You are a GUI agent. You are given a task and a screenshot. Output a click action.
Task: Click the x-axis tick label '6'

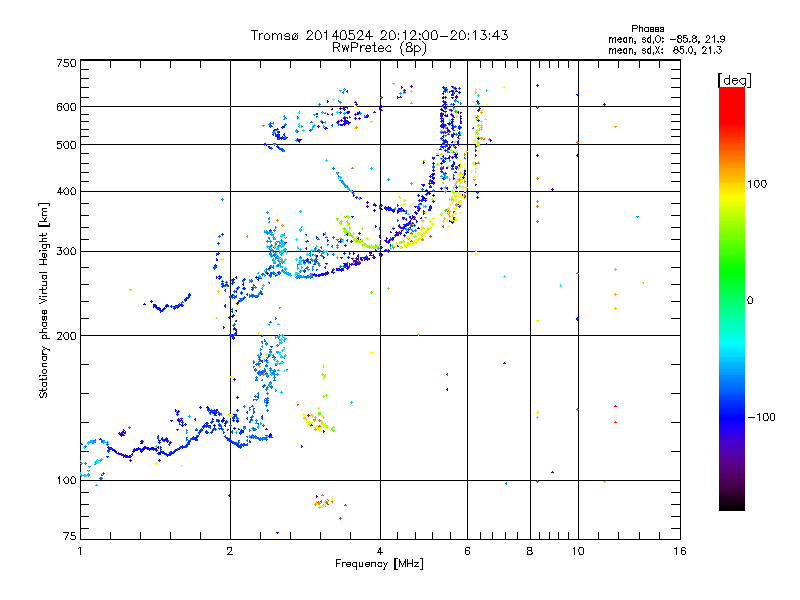tap(467, 551)
